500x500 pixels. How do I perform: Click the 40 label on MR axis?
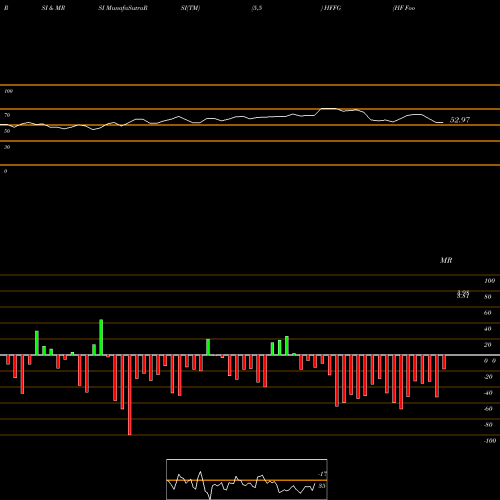pyautogui.click(x=488, y=329)
